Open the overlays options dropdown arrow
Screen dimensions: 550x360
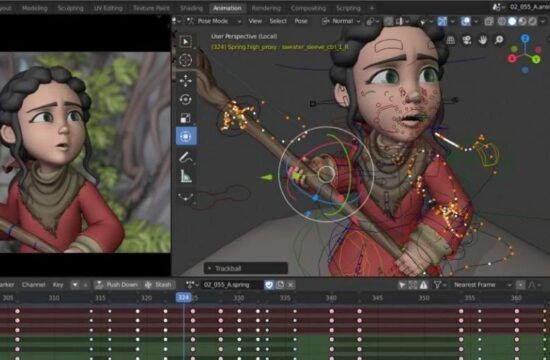tap(476, 21)
